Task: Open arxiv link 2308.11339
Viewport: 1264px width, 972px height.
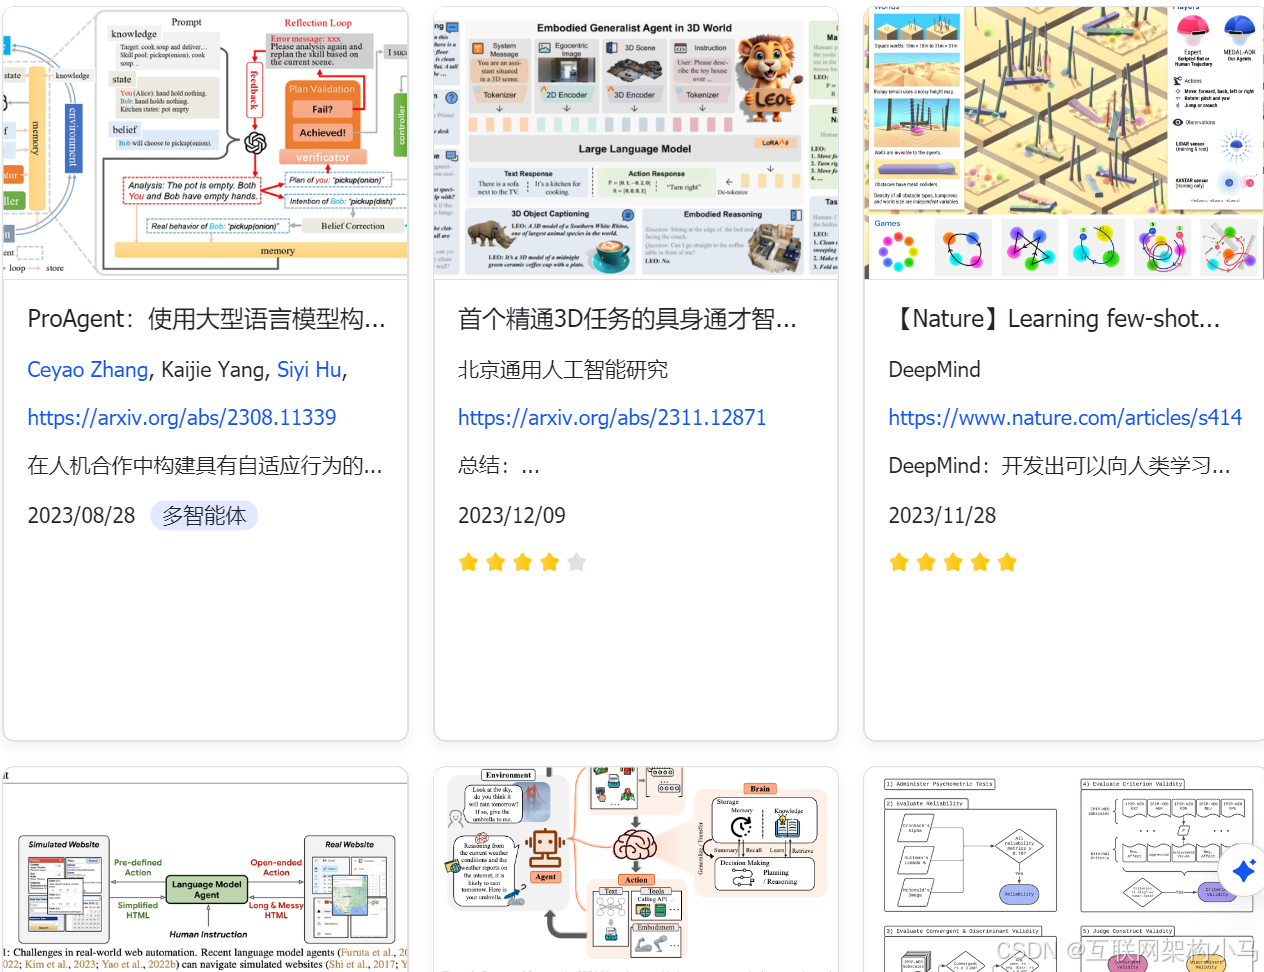Action: coord(182,418)
